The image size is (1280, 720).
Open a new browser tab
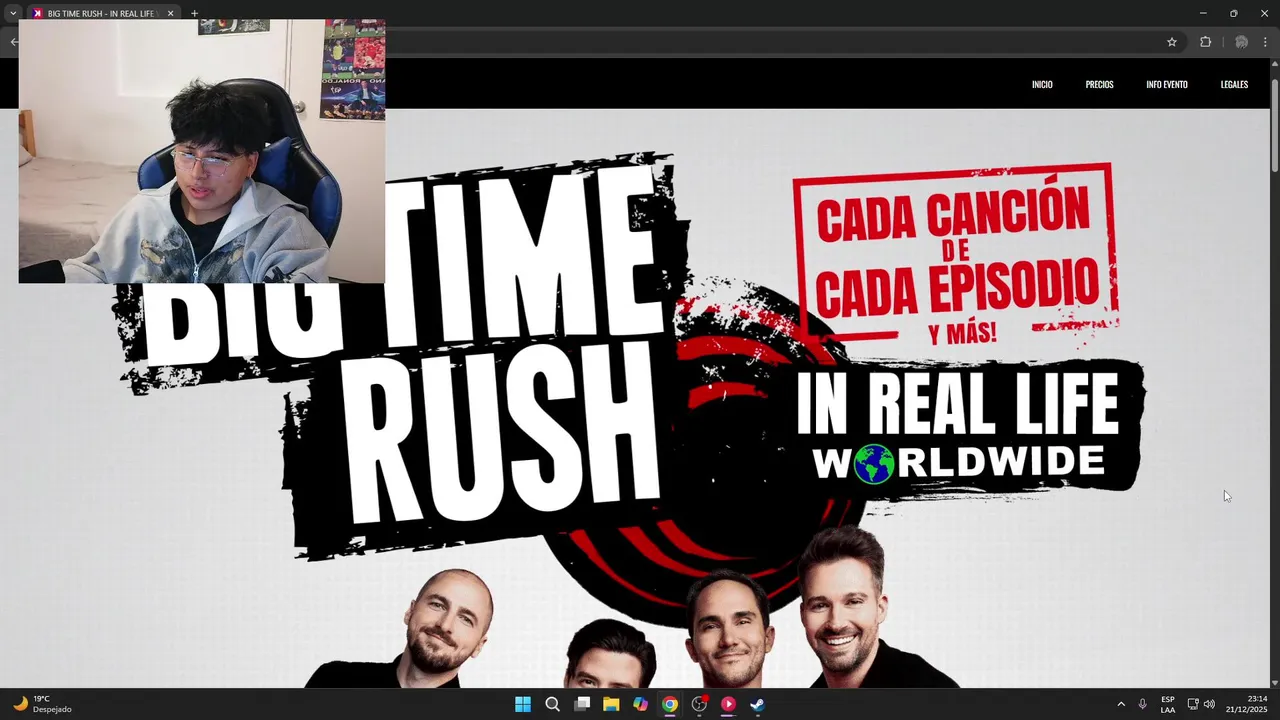point(194,13)
